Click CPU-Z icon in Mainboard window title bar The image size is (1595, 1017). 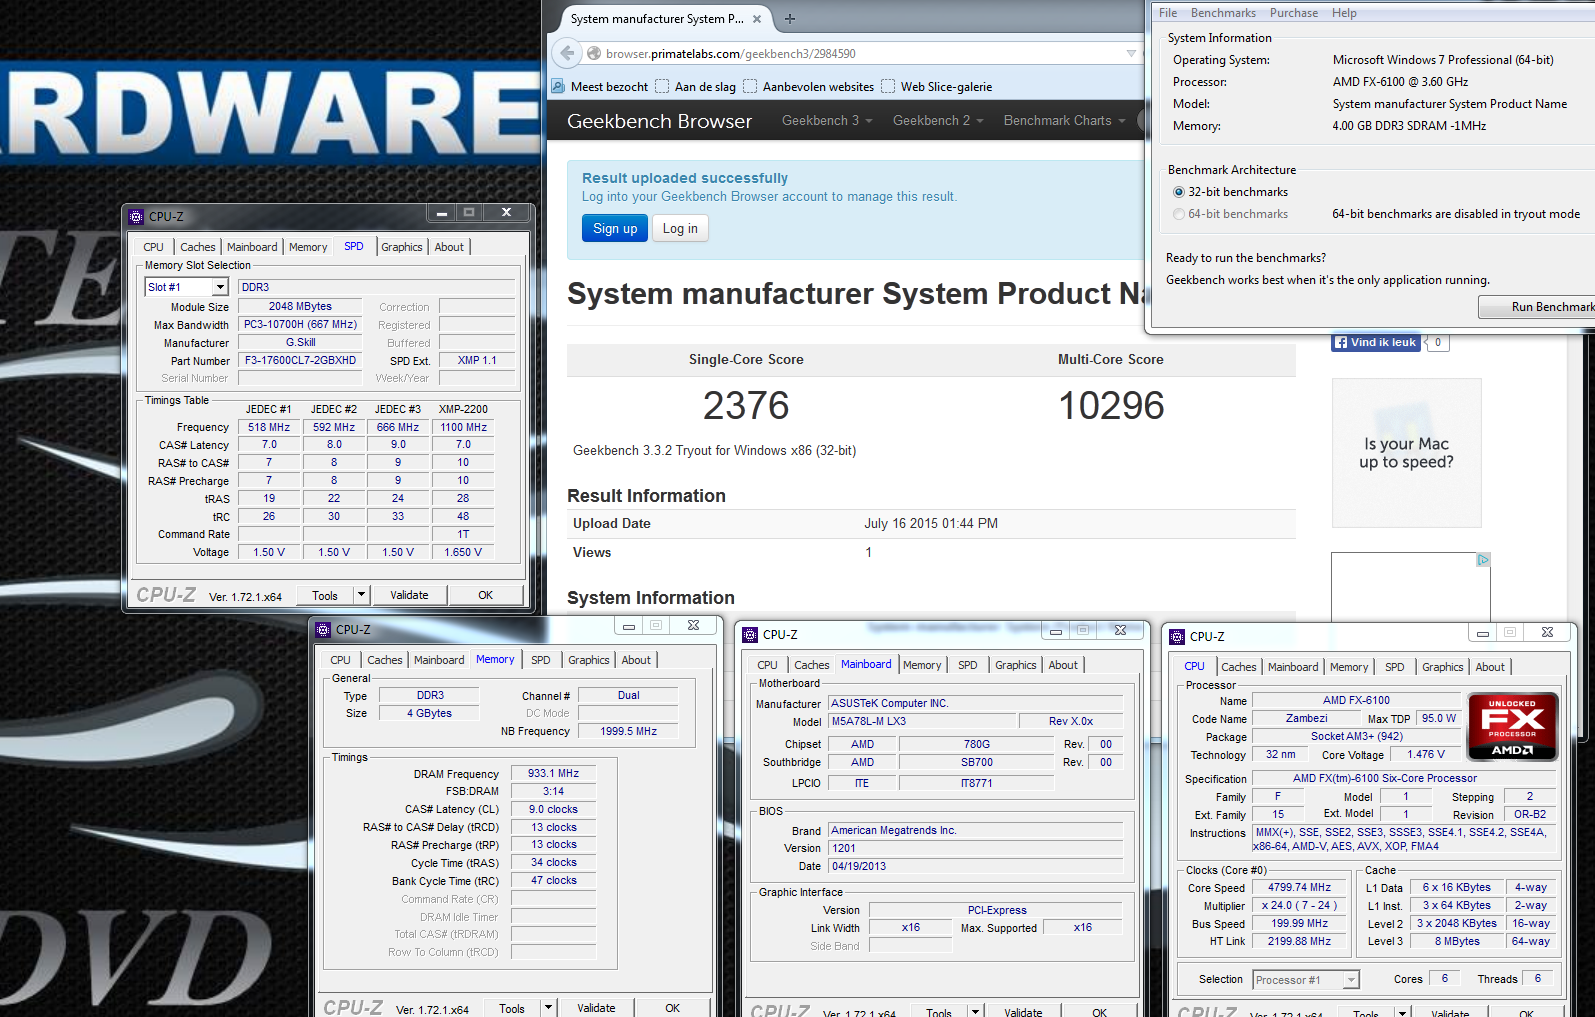(750, 635)
